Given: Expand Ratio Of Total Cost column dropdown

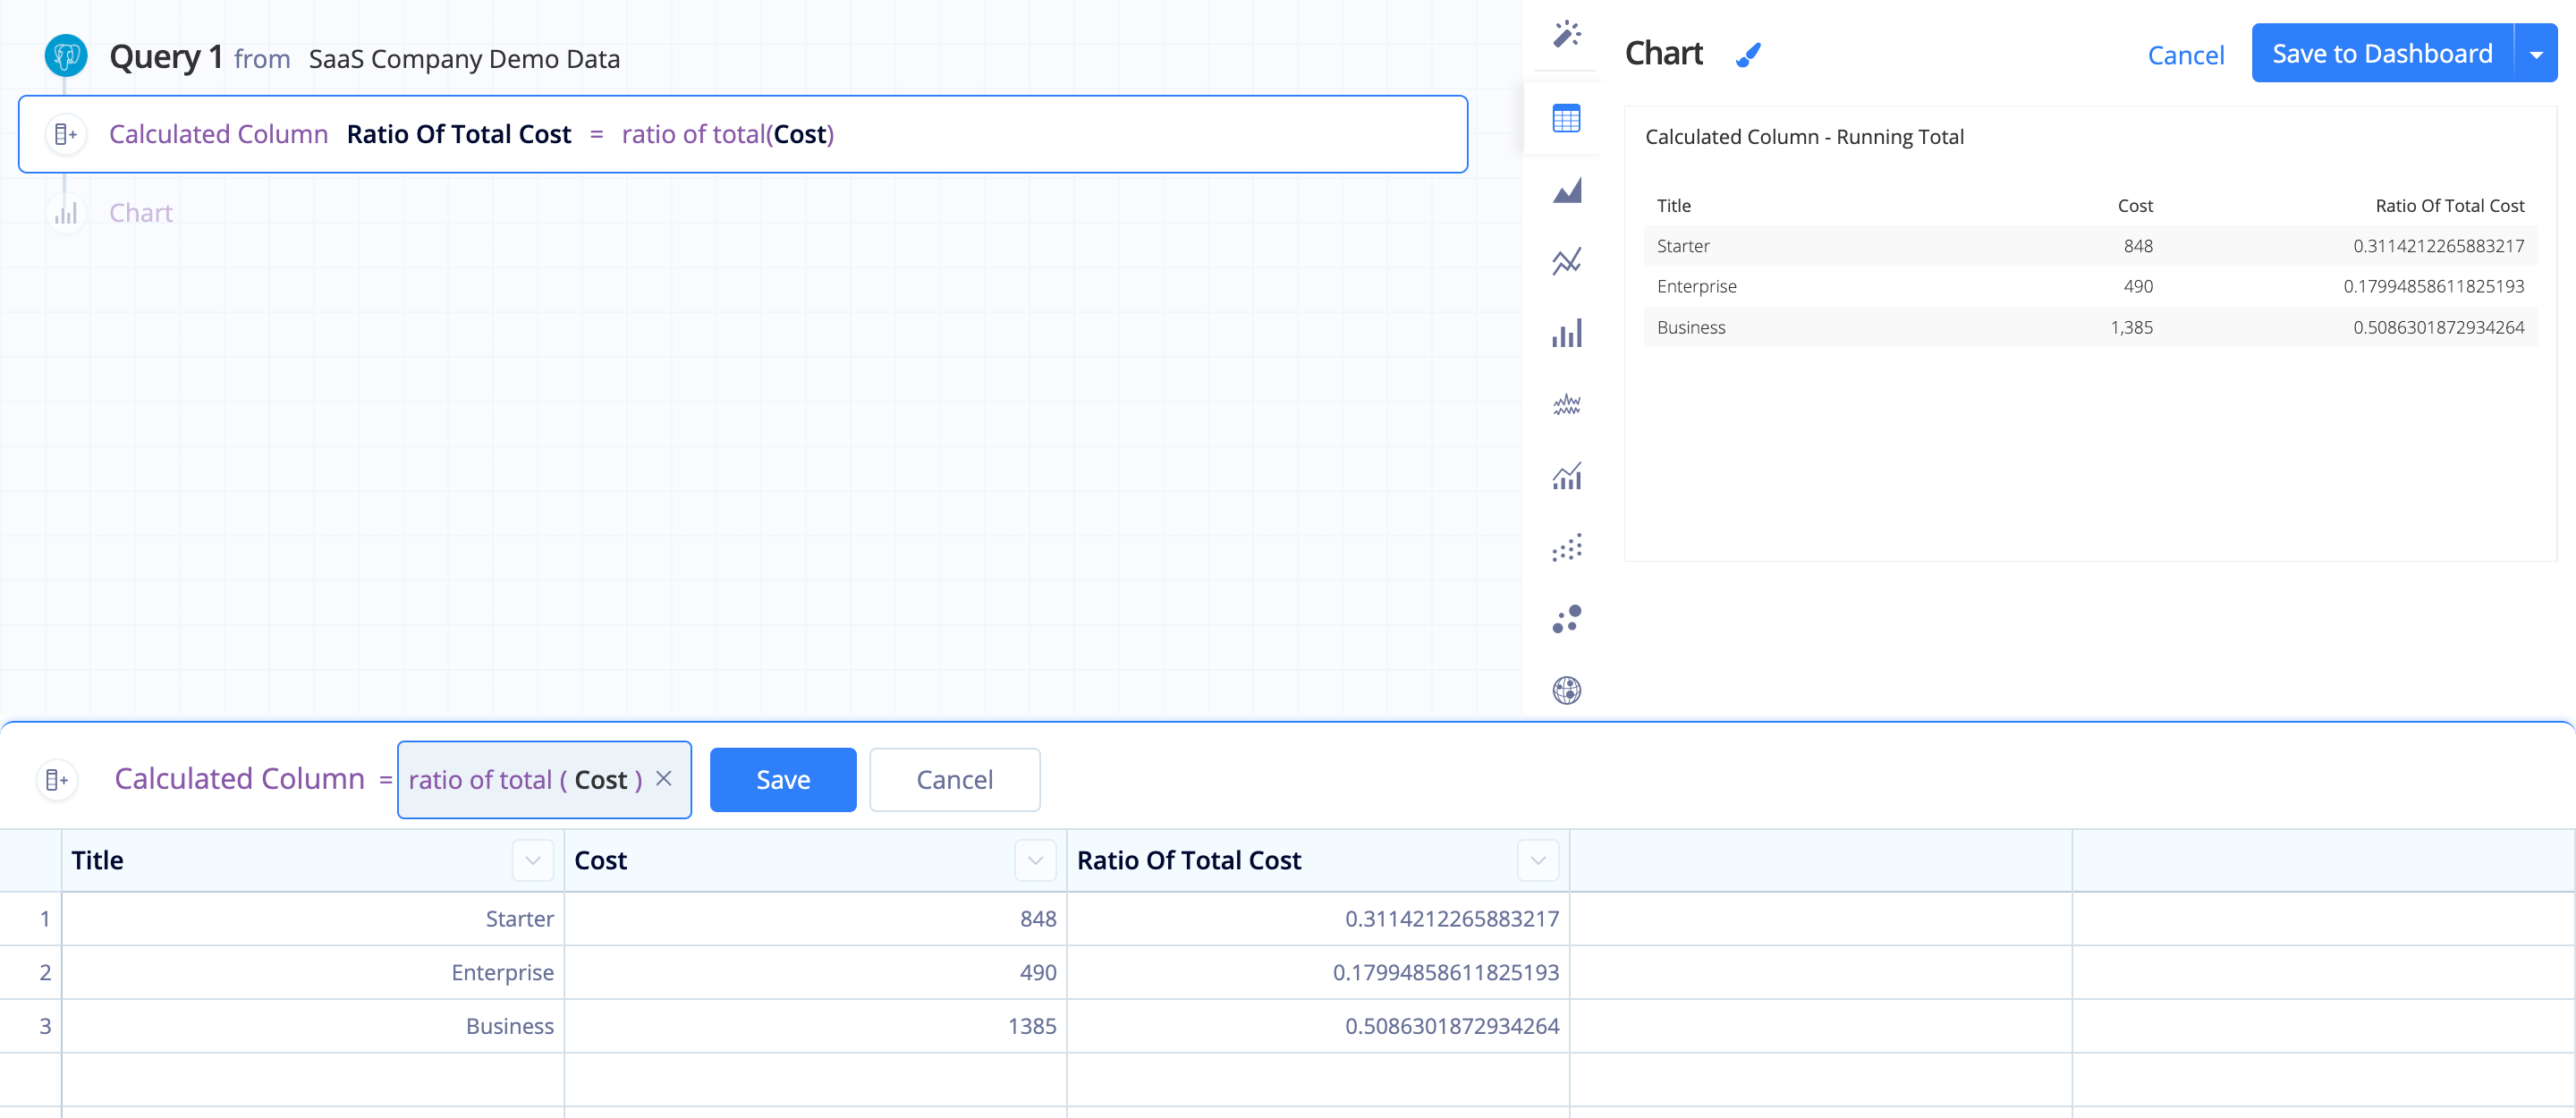Looking at the screenshot, I should 1535,860.
